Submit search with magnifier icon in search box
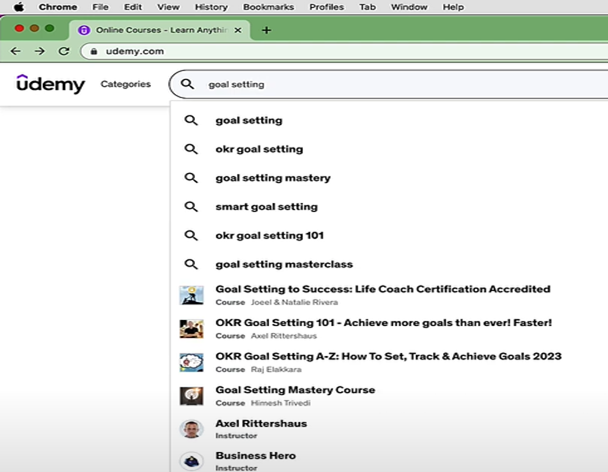The height and width of the screenshot is (472, 608). coord(187,84)
